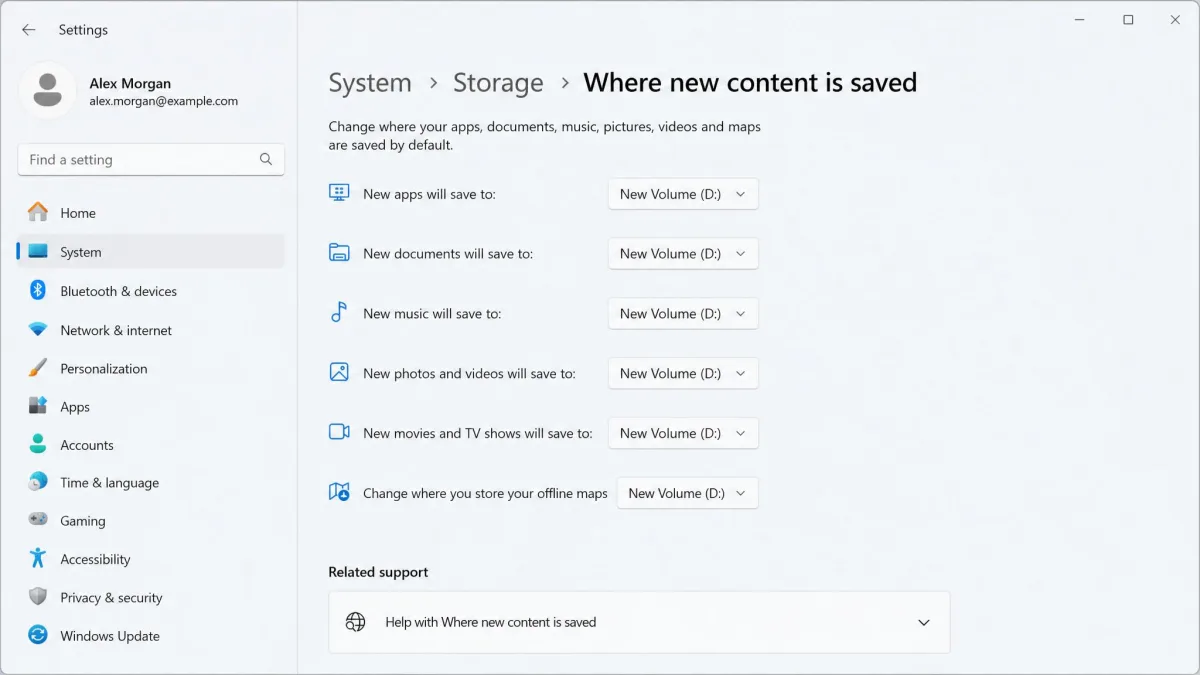Image resolution: width=1200 pixels, height=675 pixels.
Task: Select System in the sidebar
Action: pos(151,252)
